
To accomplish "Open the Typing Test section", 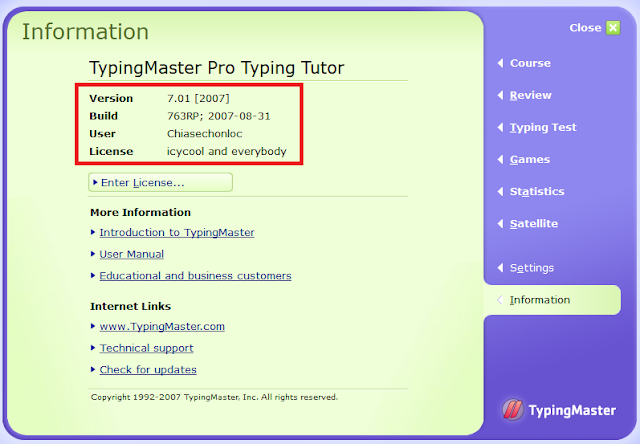I will (543, 127).
